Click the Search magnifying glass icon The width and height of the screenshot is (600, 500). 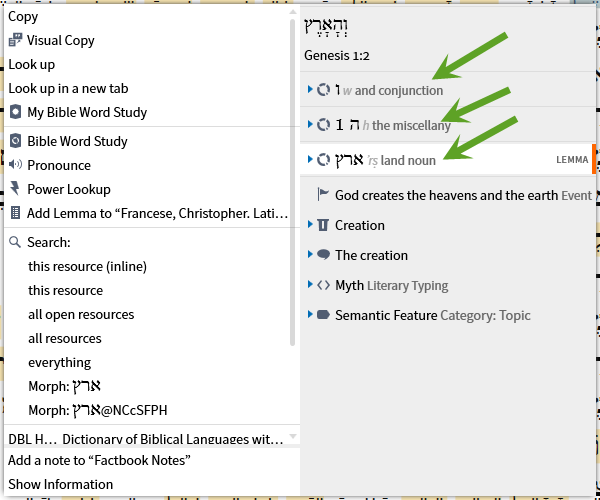coord(15,242)
